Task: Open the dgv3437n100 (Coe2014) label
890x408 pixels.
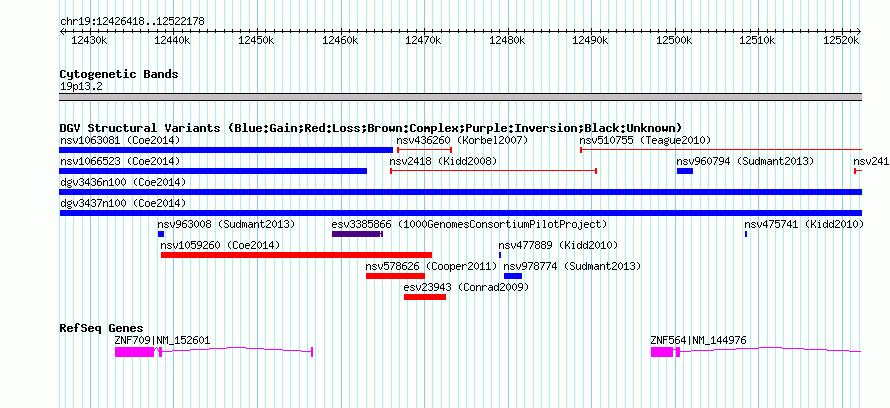Action: coord(123,203)
